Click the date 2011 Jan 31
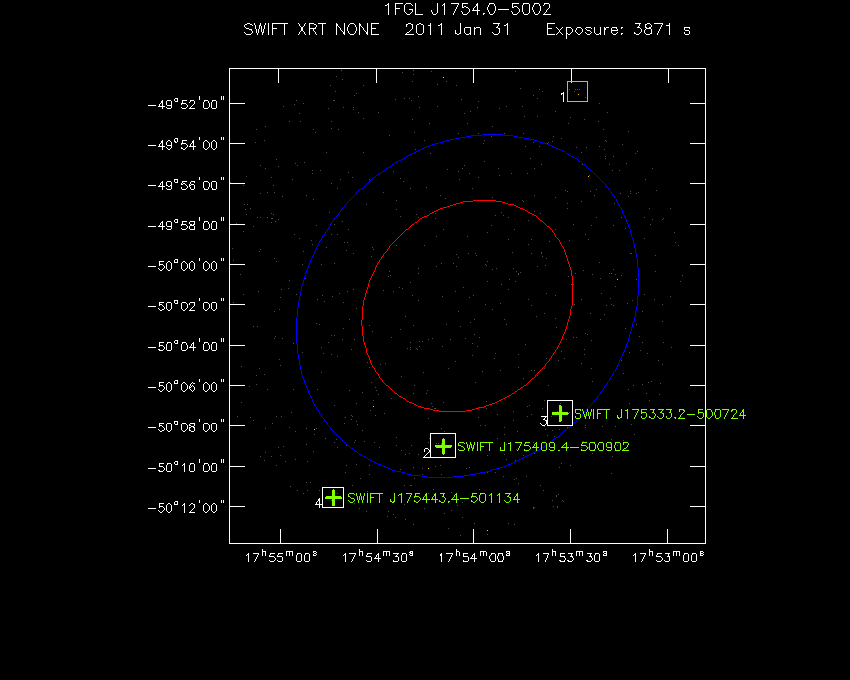This screenshot has height=680, width=850. 457,29
